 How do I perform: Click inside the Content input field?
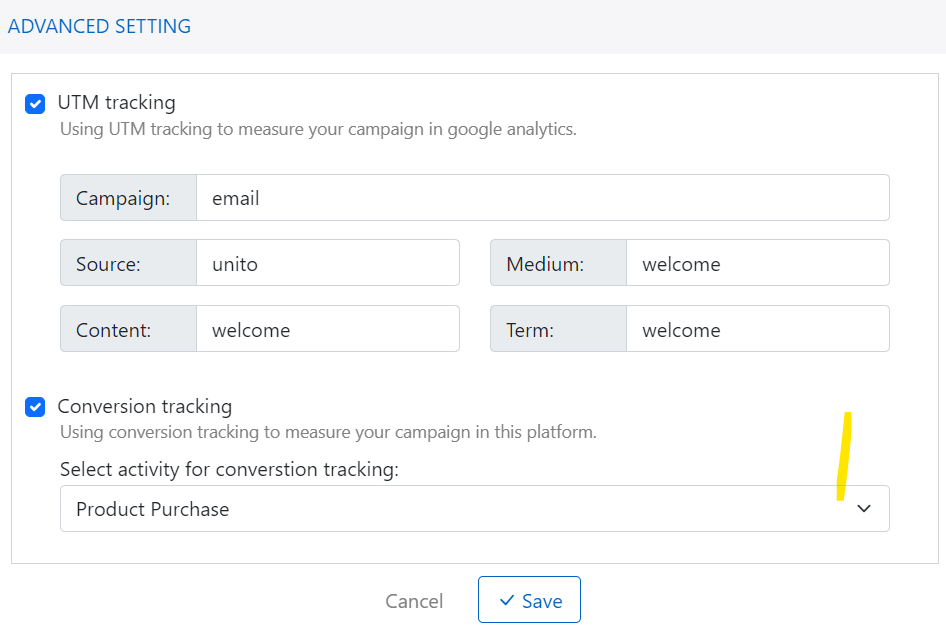tap(327, 330)
